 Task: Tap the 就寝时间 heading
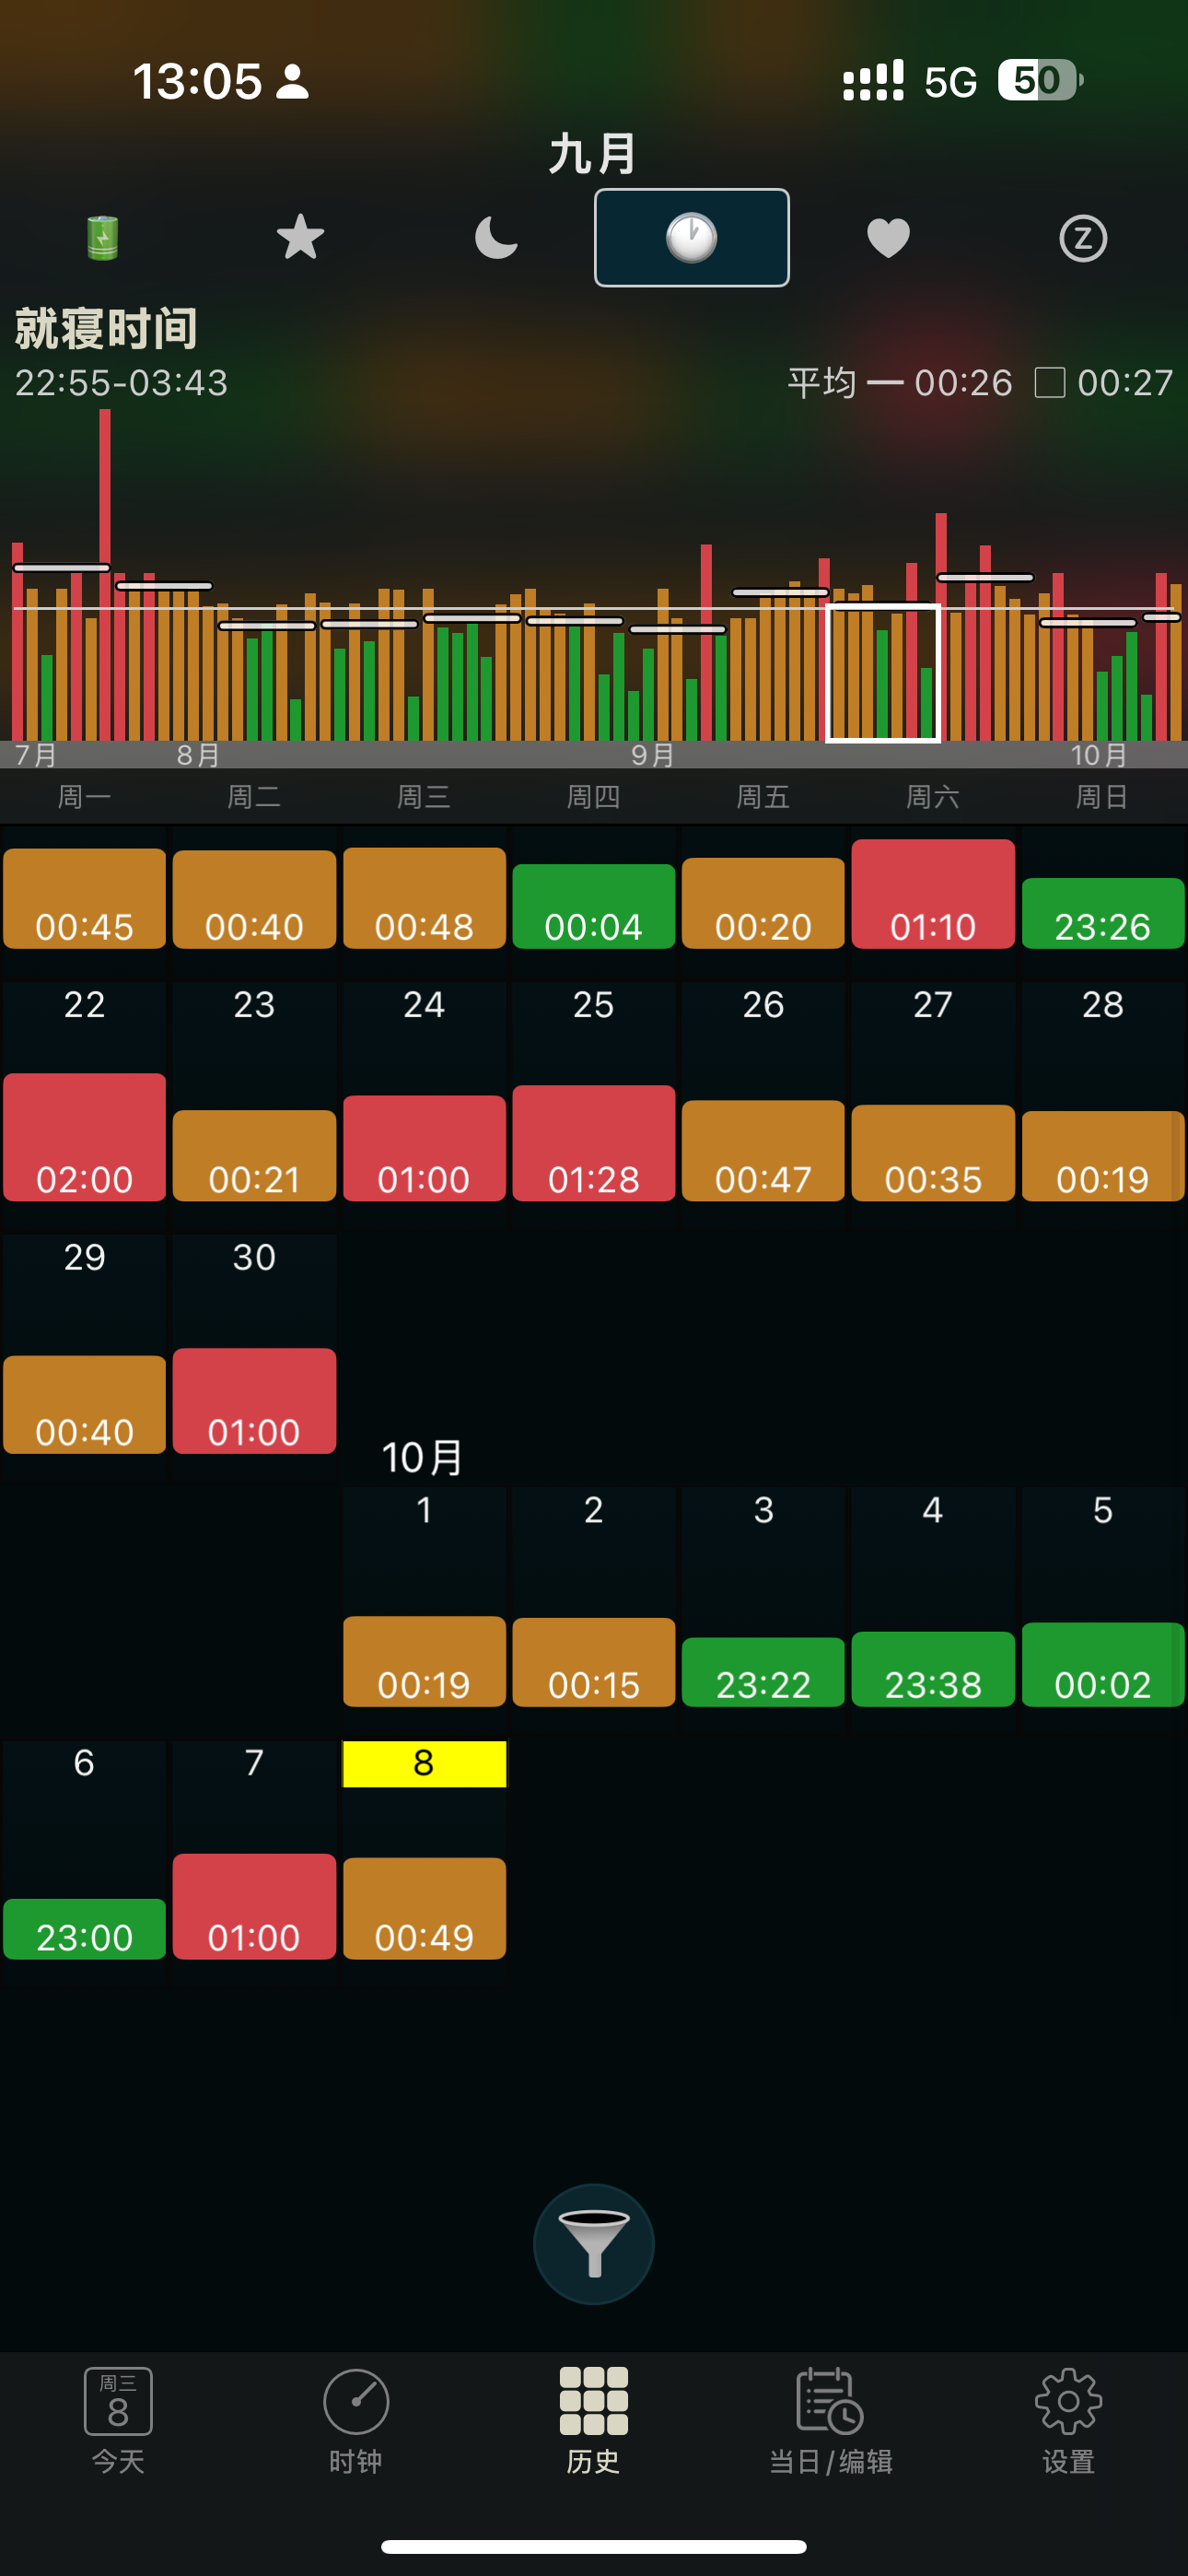click(106, 328)
